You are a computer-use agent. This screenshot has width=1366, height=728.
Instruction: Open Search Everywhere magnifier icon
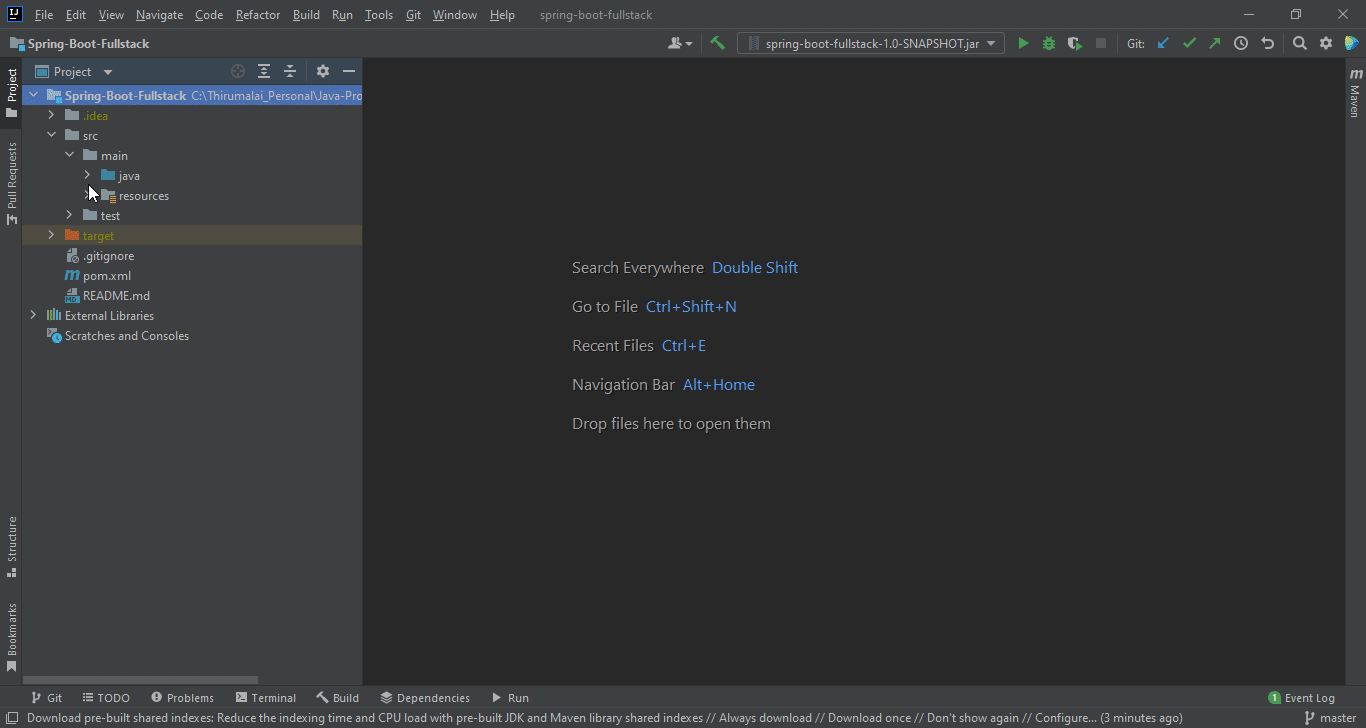pos(1300,43)
